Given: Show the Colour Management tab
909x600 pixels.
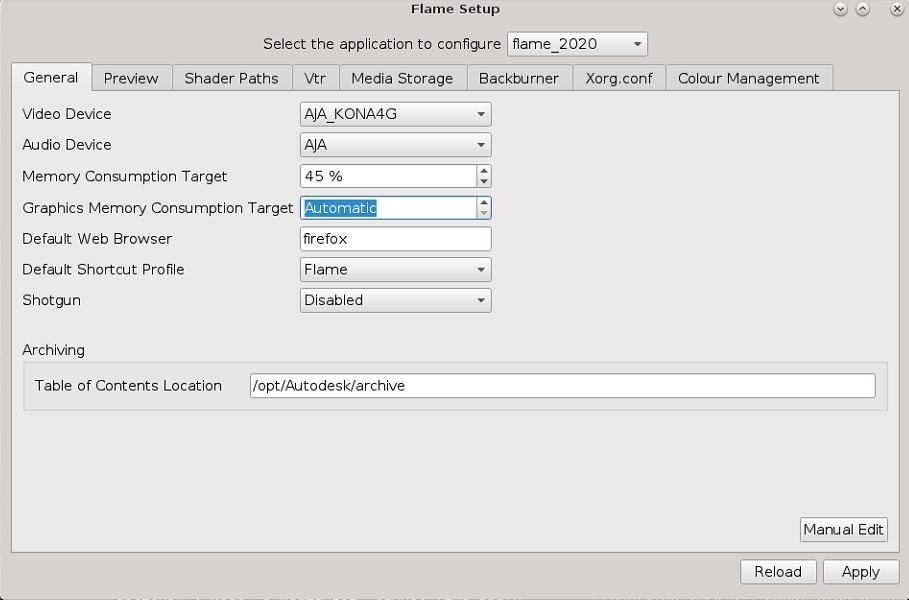Looking at the screenshot, I should (x=748, y=78).
